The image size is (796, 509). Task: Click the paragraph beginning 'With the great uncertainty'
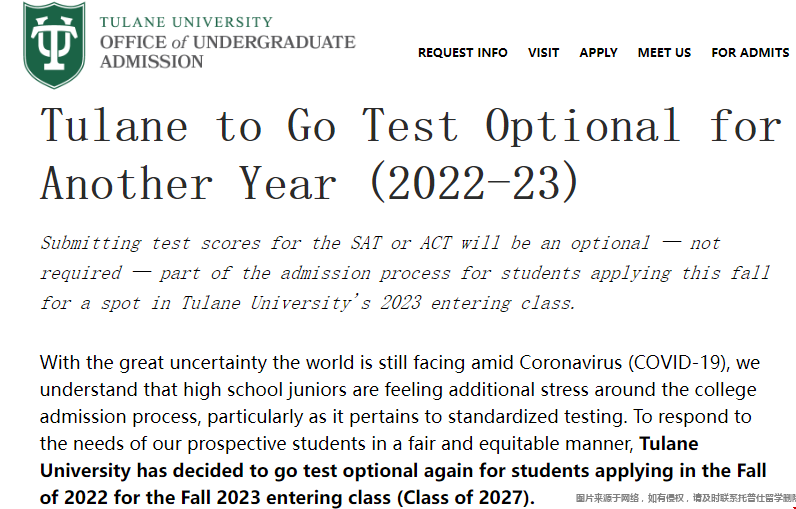tap(403, 430)
